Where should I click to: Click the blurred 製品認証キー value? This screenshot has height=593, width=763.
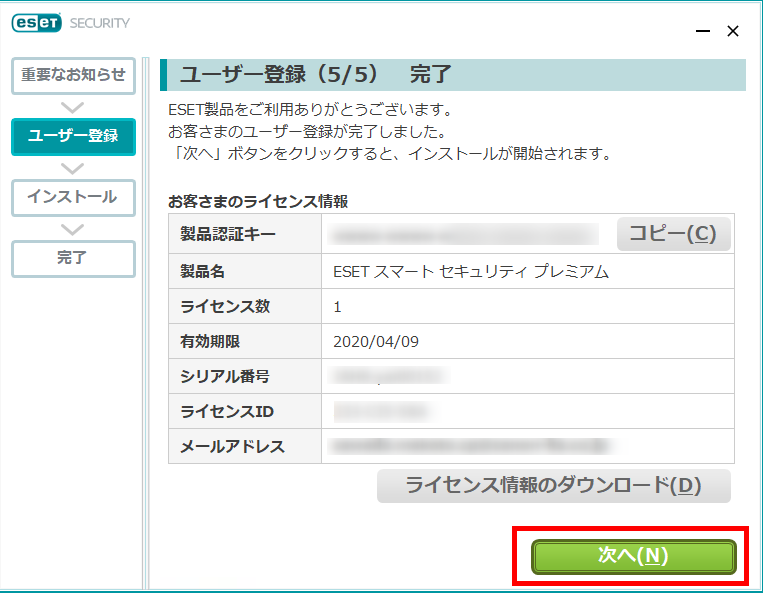(x=463, y=234)
